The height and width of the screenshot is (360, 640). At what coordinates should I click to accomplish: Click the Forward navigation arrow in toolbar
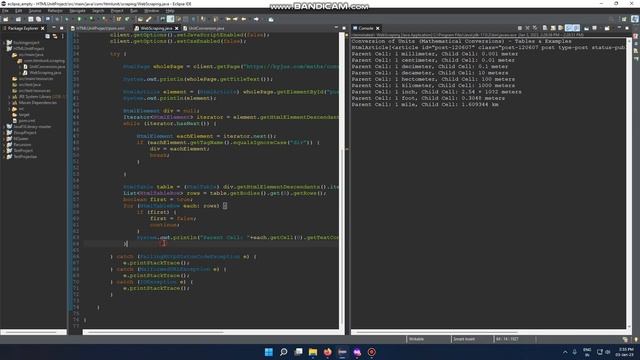256,19
